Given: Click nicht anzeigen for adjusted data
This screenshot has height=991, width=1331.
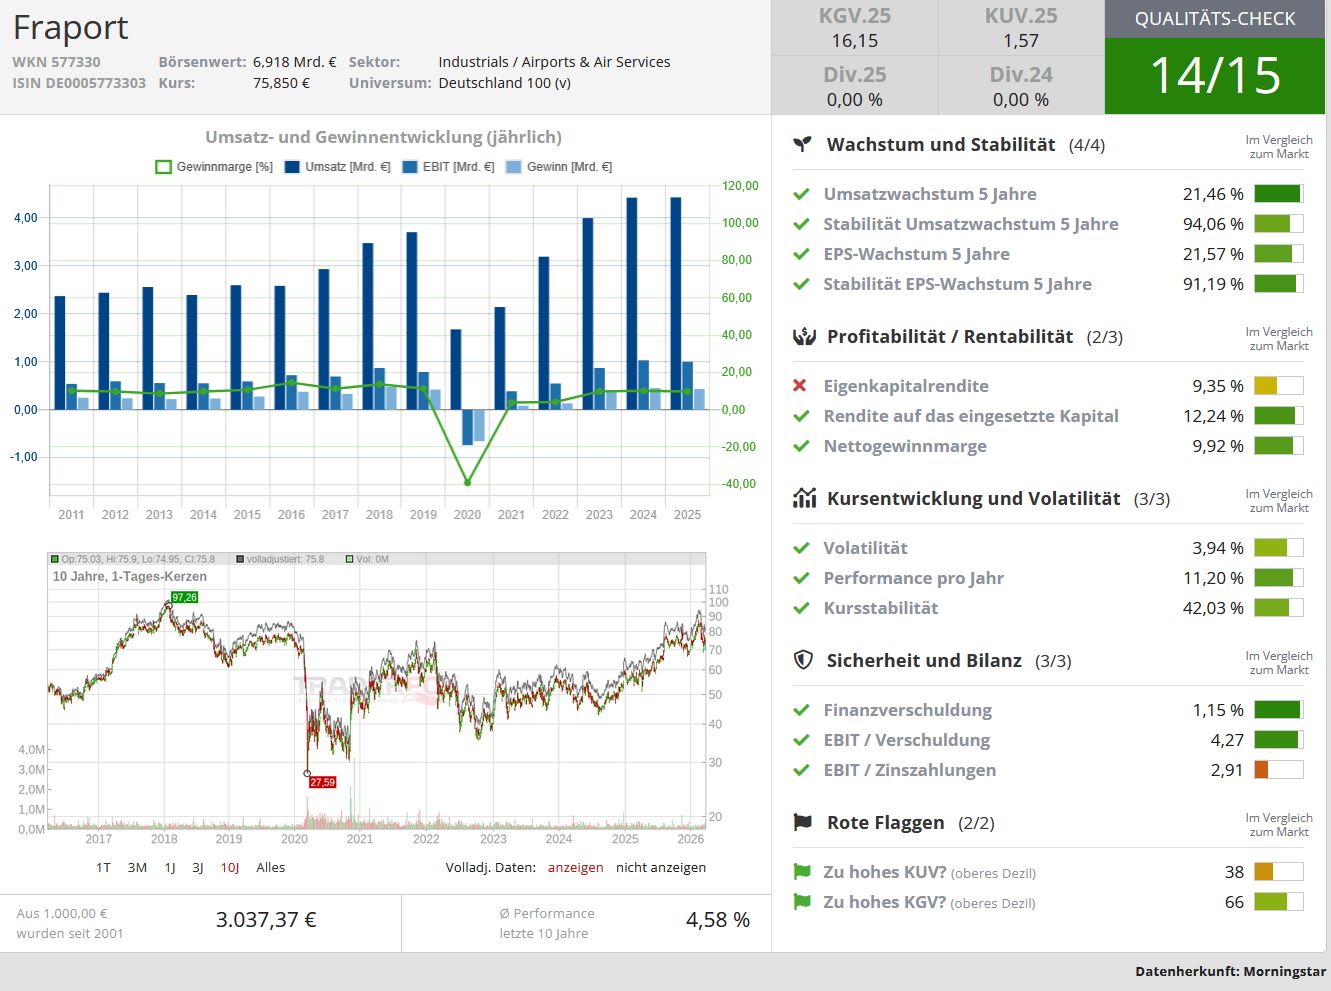Looking at the screenshot, I should point(660,867).
